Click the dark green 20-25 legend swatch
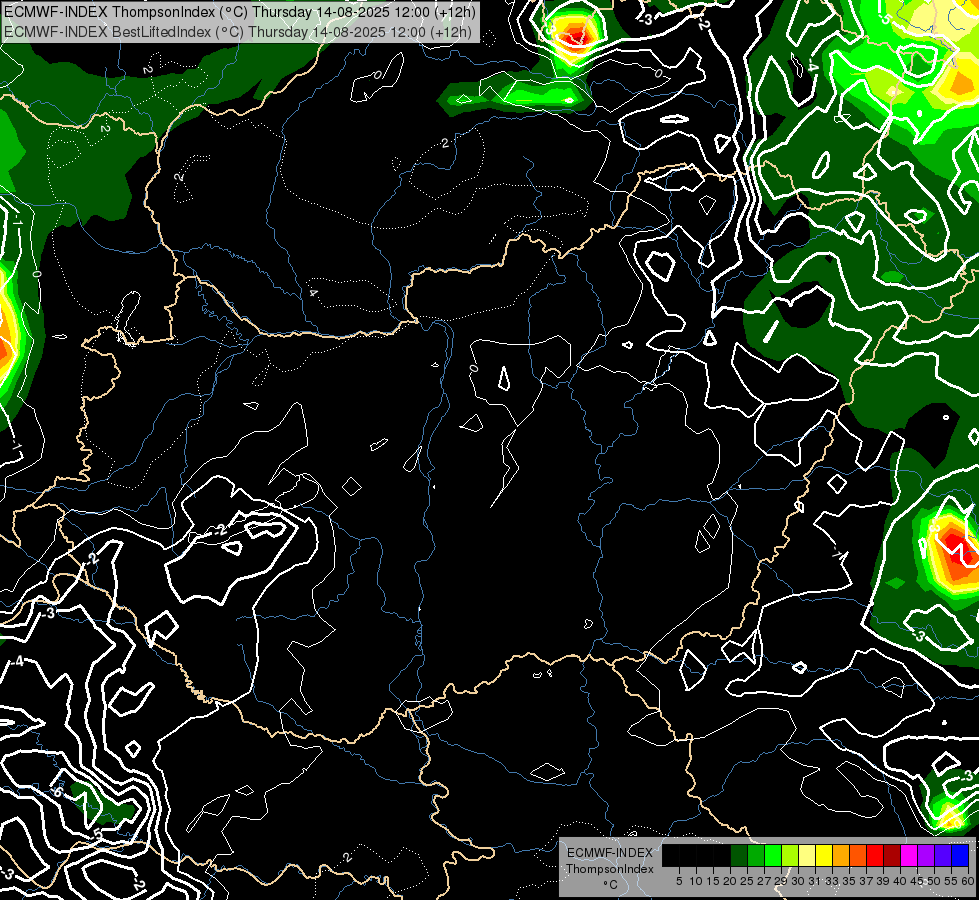979x900 pixels. coord(739,855)
